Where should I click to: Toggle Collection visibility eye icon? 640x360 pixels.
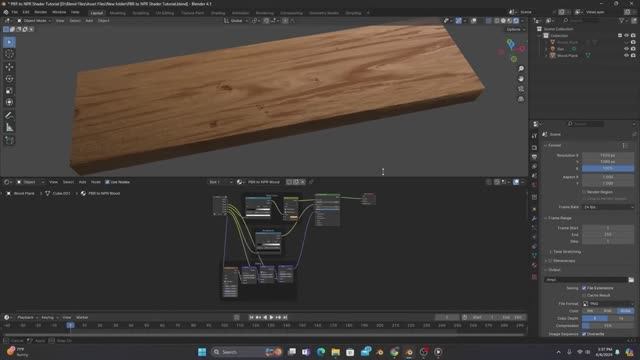point(626,36)
